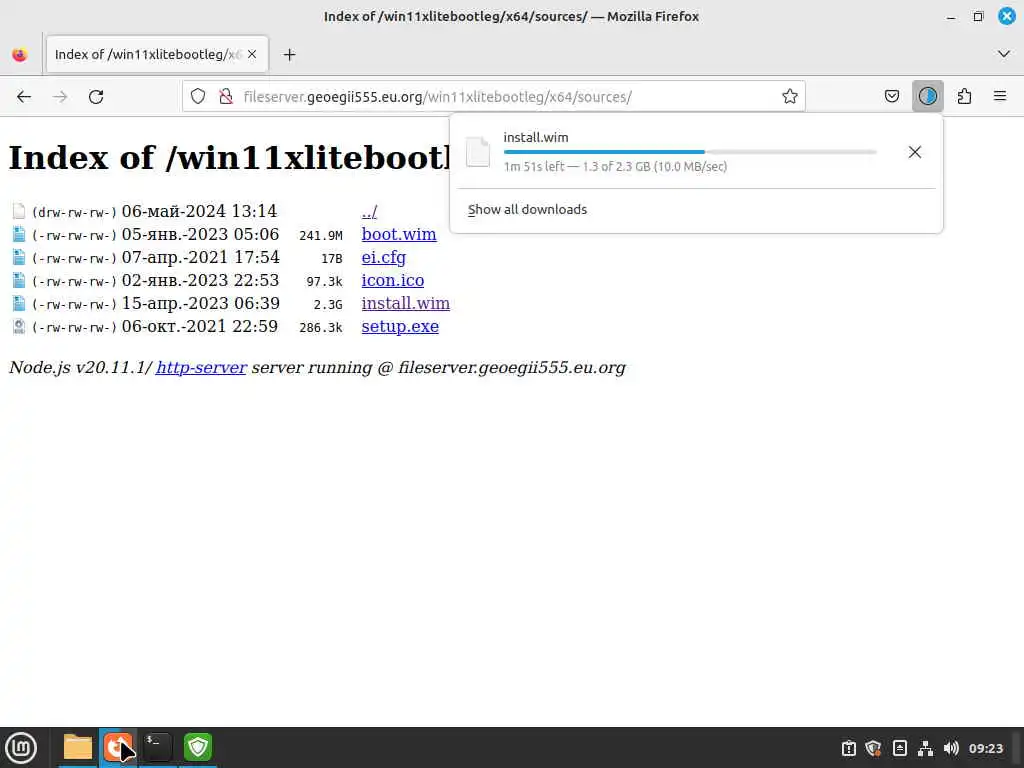1024x768 pixels.
Task: Click the ei.cfg row file icon
Action: [x=19, y=257]
